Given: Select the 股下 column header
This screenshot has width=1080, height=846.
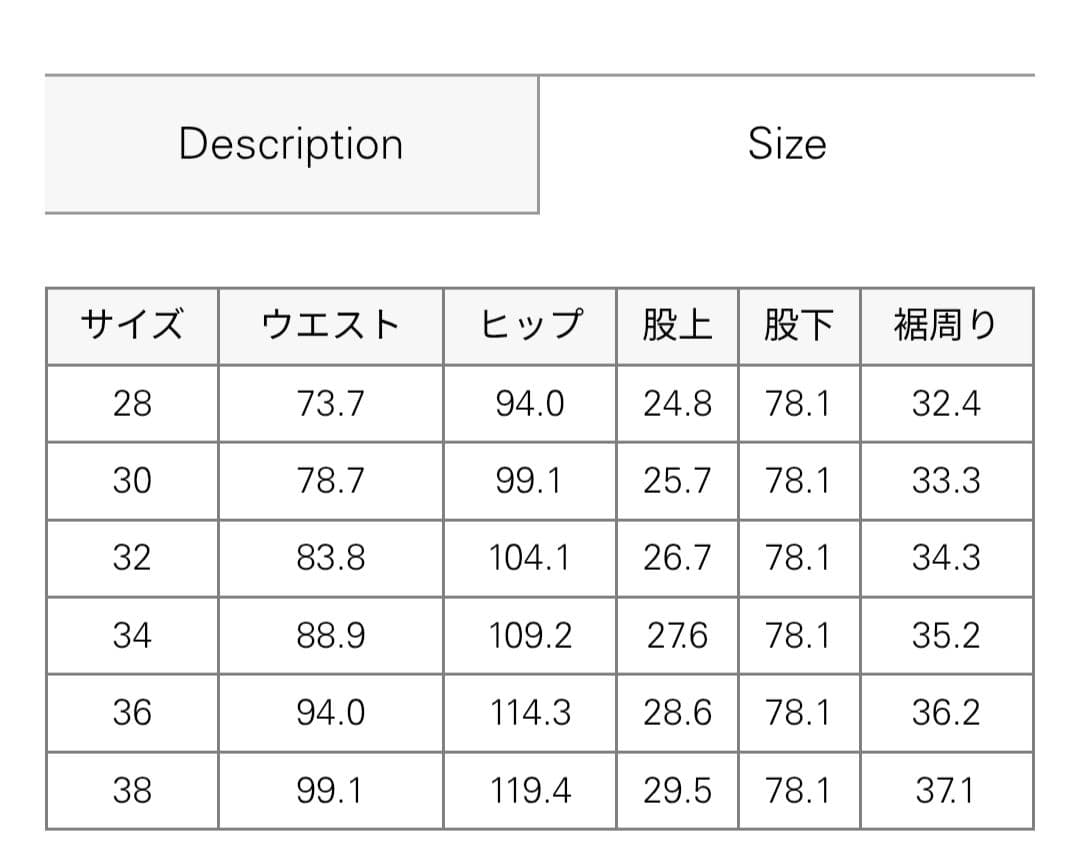Looking at the screenshot, I should pos(799,324).
